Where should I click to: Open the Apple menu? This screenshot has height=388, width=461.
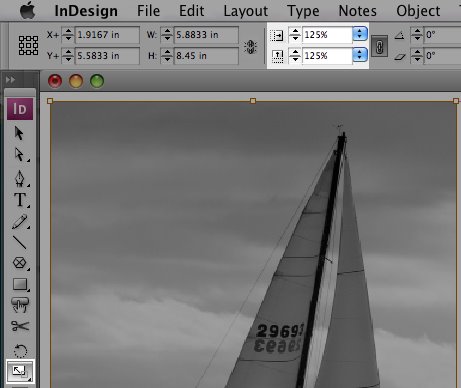point(27,11)
